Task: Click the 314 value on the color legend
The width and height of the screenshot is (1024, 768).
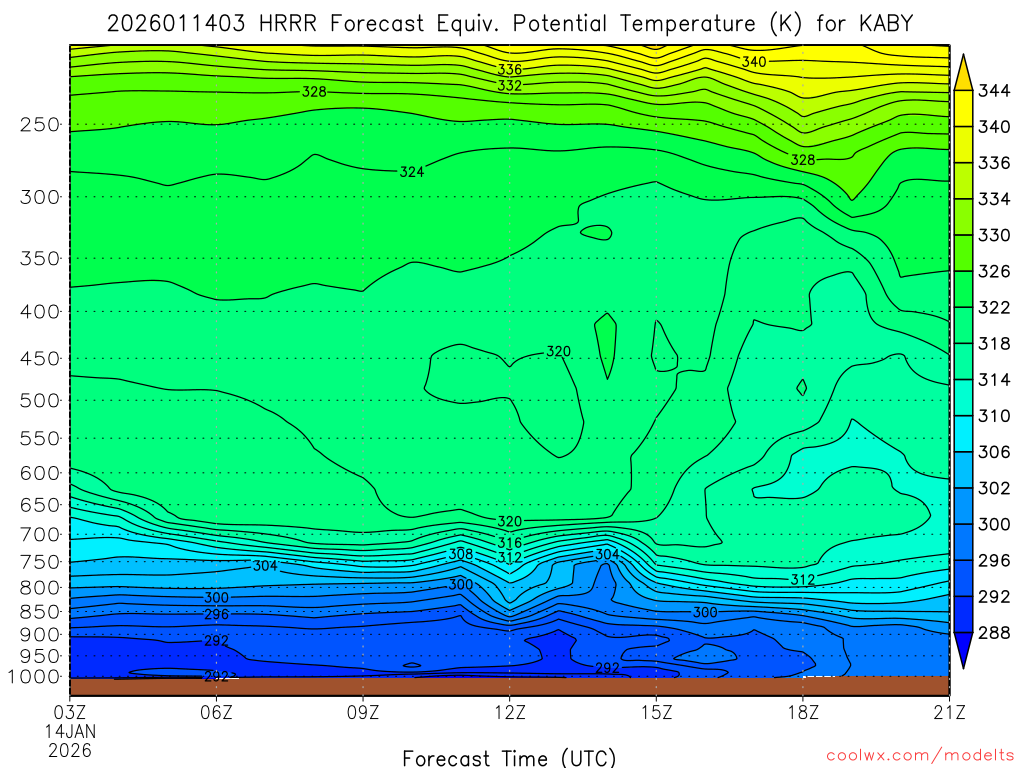Action: 993,380
